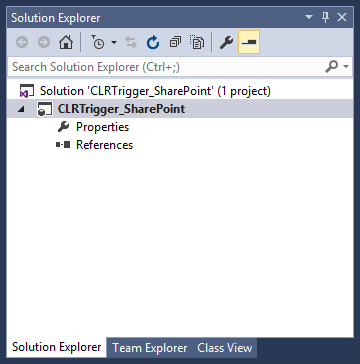The width and height of the screenshot is (360, 364).
Task: Open Properties via the wrench toolbar icon
Action: tap(227, 42)
